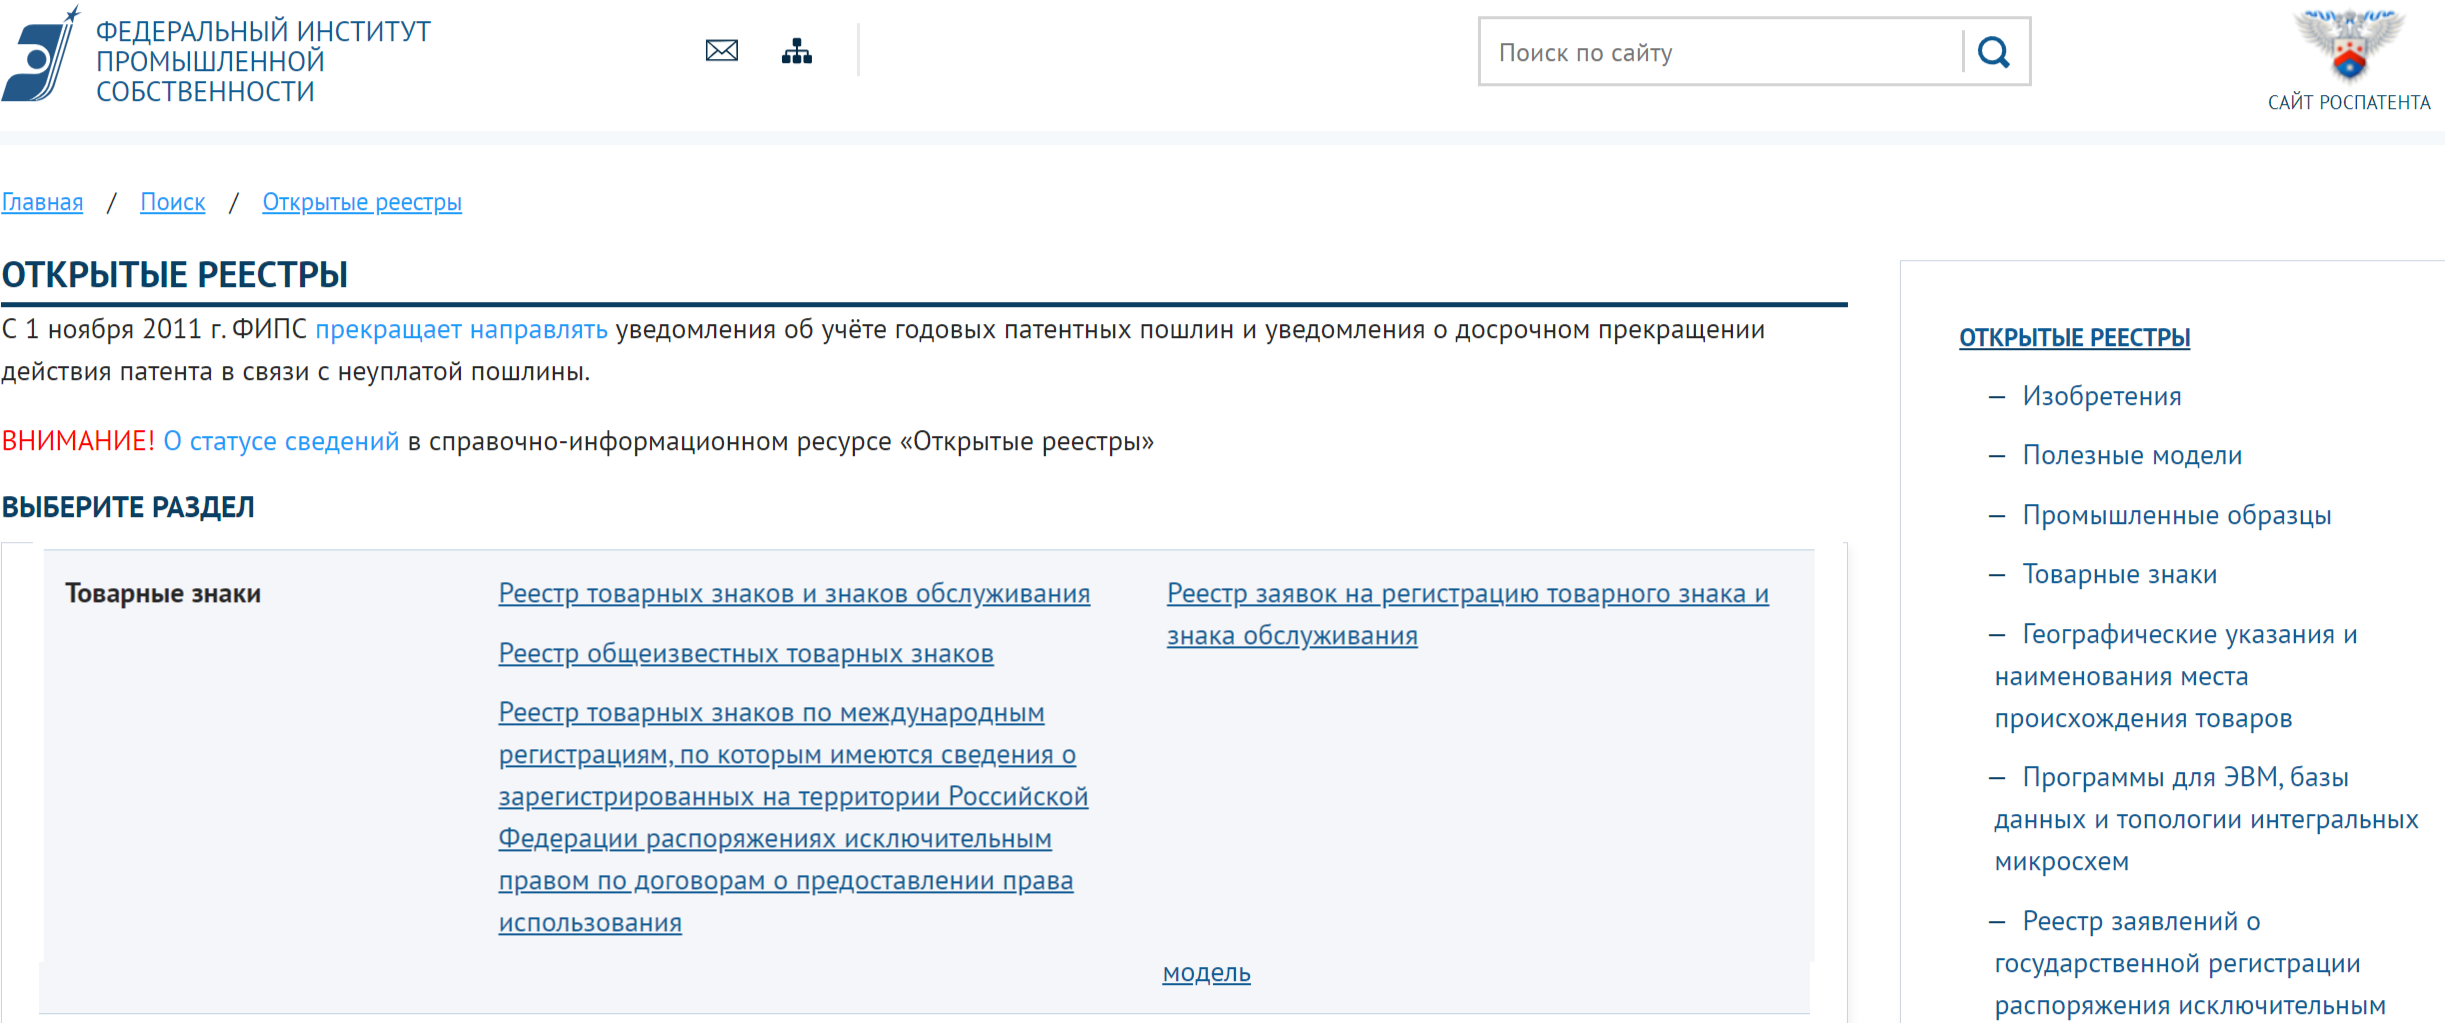The width and height of the screenshot is (2445, 1023).
Task: Click 'Федеральный институт промышленной собственности' title
Action: click(263, 61)
